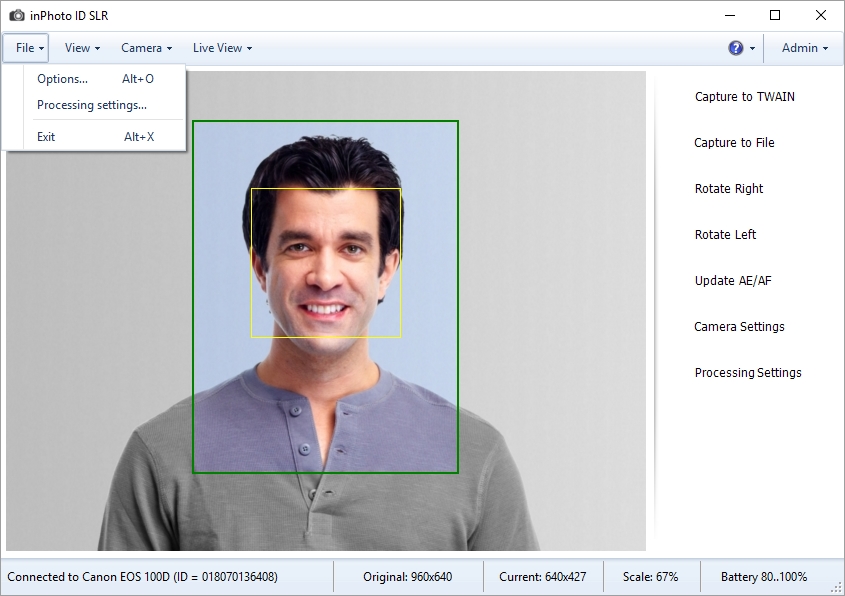Maximize the inPhoto ID SLR window

(775, 15)
